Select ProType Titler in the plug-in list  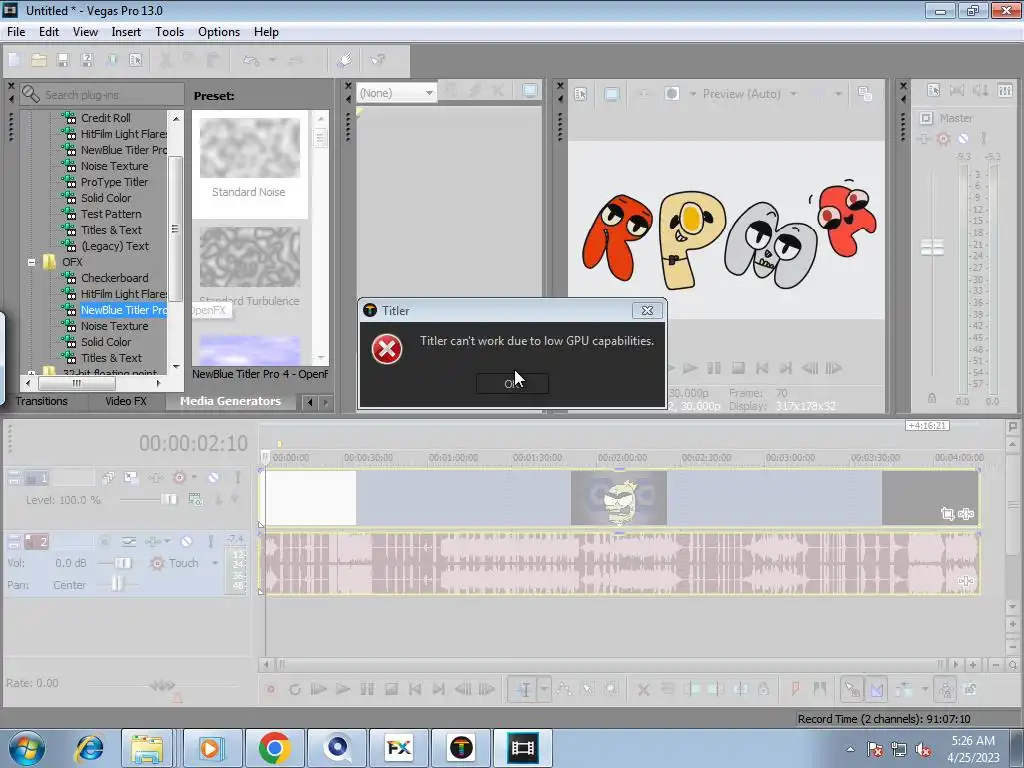click(114, 182)
